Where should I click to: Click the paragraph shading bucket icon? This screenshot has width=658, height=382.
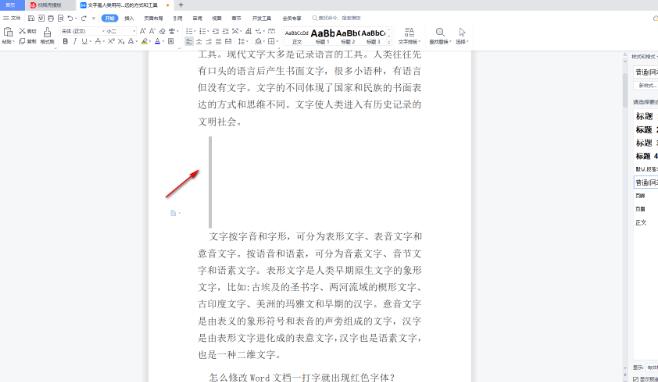click(x=258, y=41)
